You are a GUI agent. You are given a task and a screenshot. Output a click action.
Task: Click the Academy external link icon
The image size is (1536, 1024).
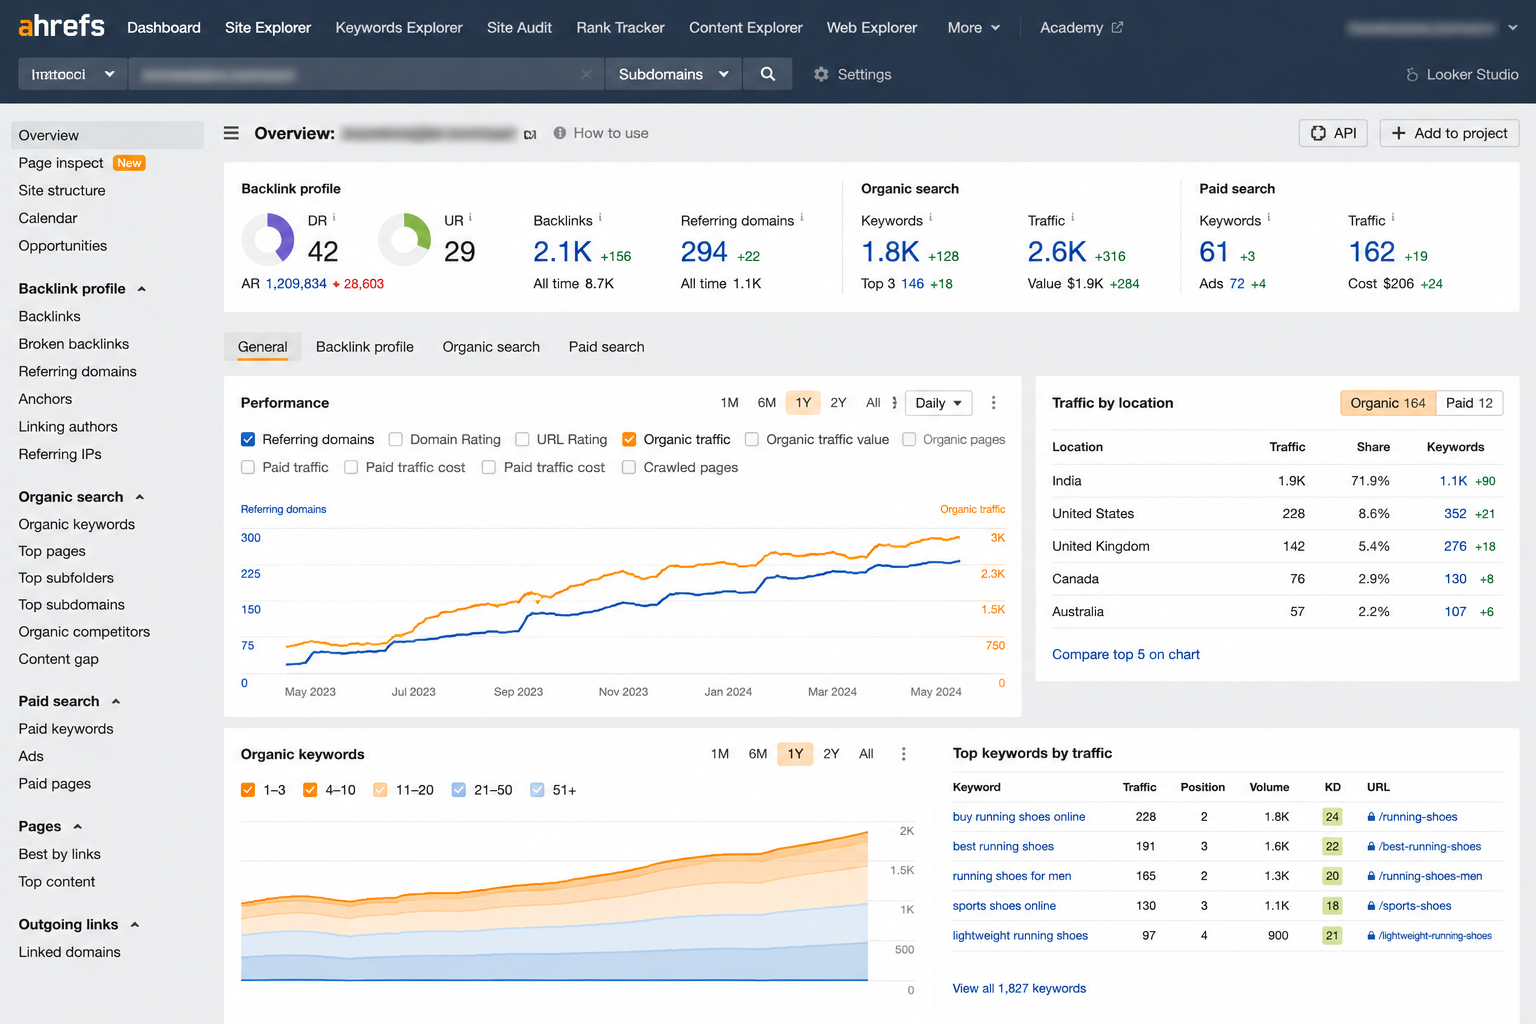[x=1117, y=27]
